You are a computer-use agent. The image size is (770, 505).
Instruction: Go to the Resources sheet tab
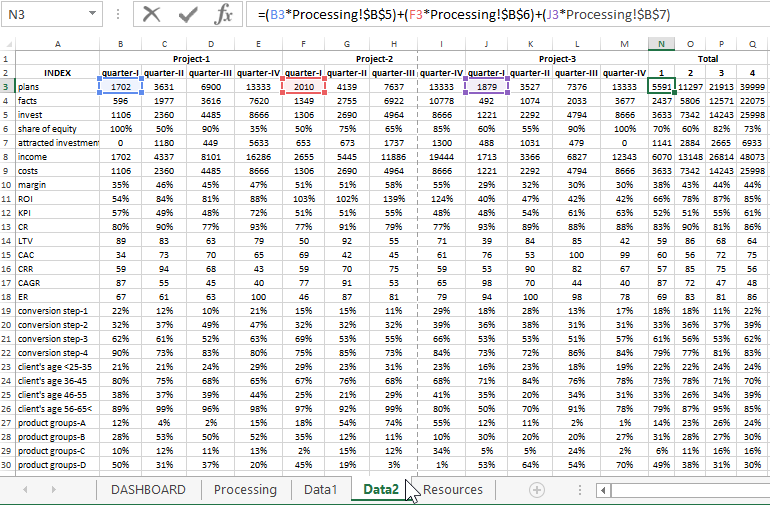click(x=453, y=490)
